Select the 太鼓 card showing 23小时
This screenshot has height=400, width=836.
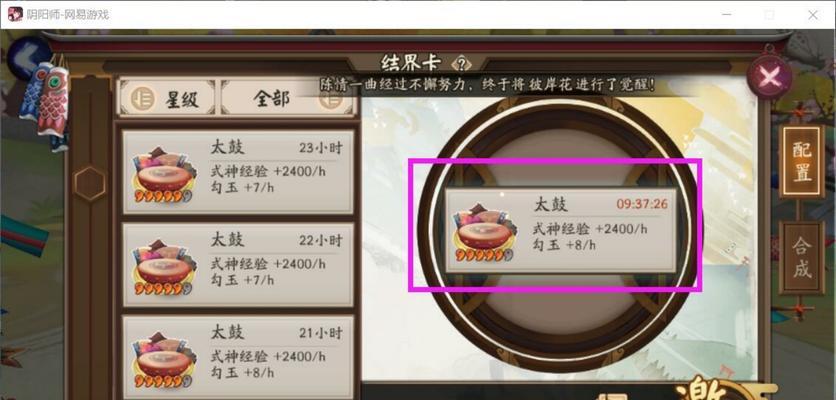coord(238,172)
